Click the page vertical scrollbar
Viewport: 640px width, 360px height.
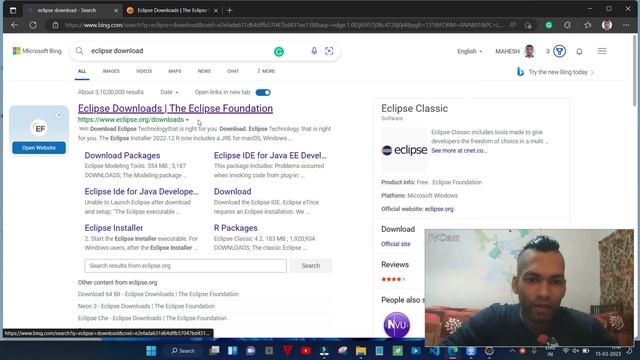(634, 70)
